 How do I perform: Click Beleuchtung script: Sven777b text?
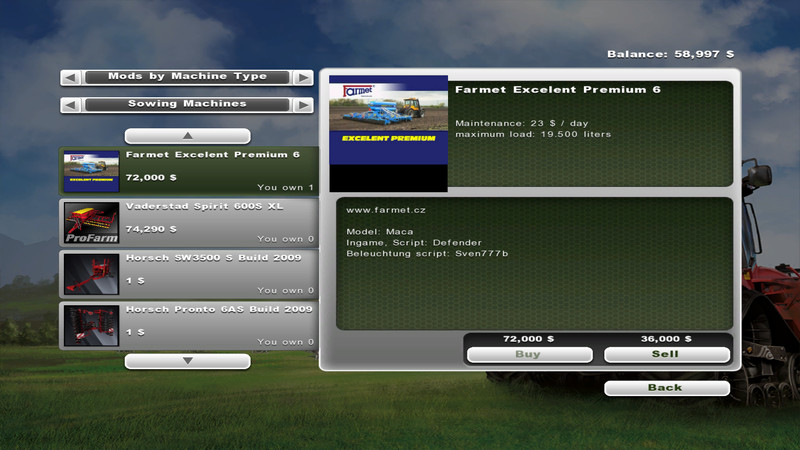(x=427, y=254)
